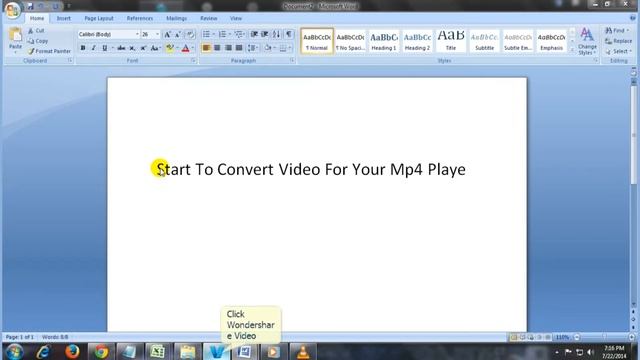Screen dimensions: 640x360
Task: Show paragraph marks and hidden symbols
Action: click(289, 34)
